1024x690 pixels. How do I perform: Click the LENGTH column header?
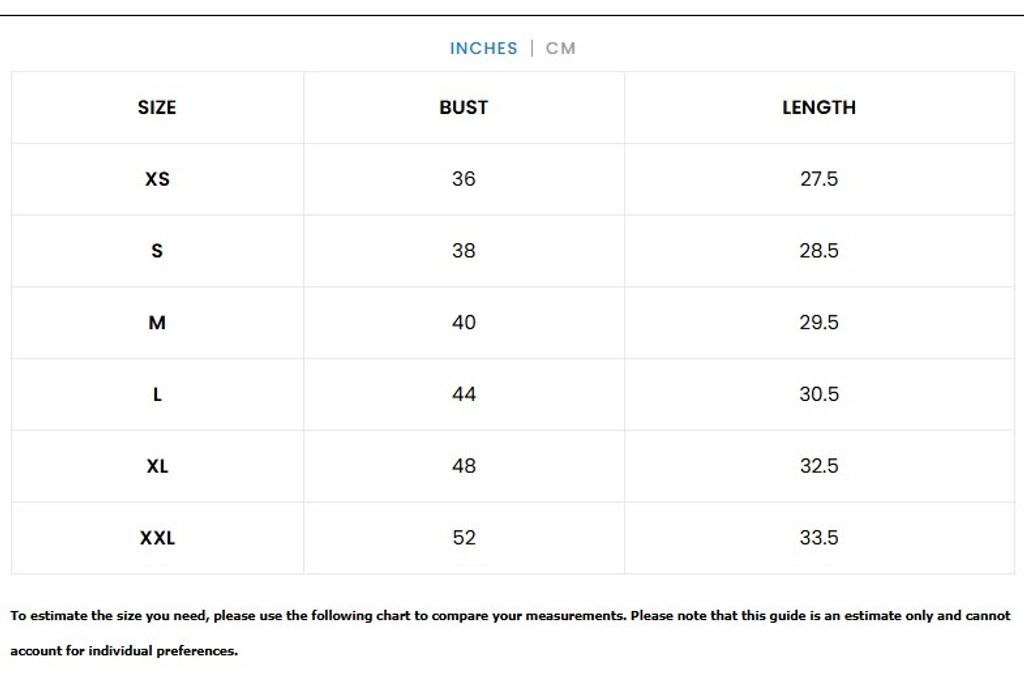tap(819, 107)
